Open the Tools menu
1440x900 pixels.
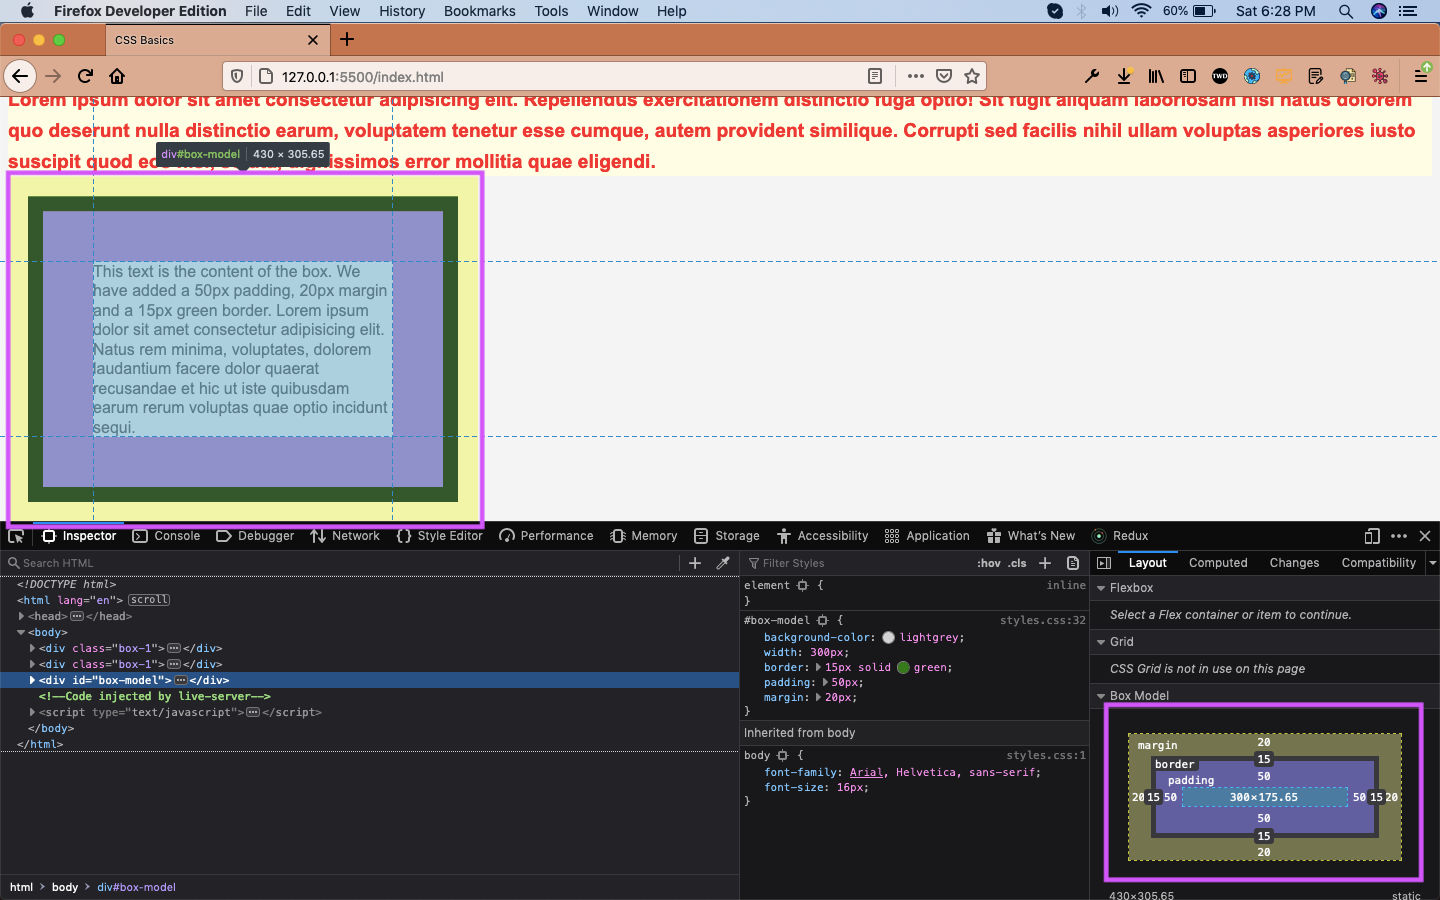(x=551, y=11)
